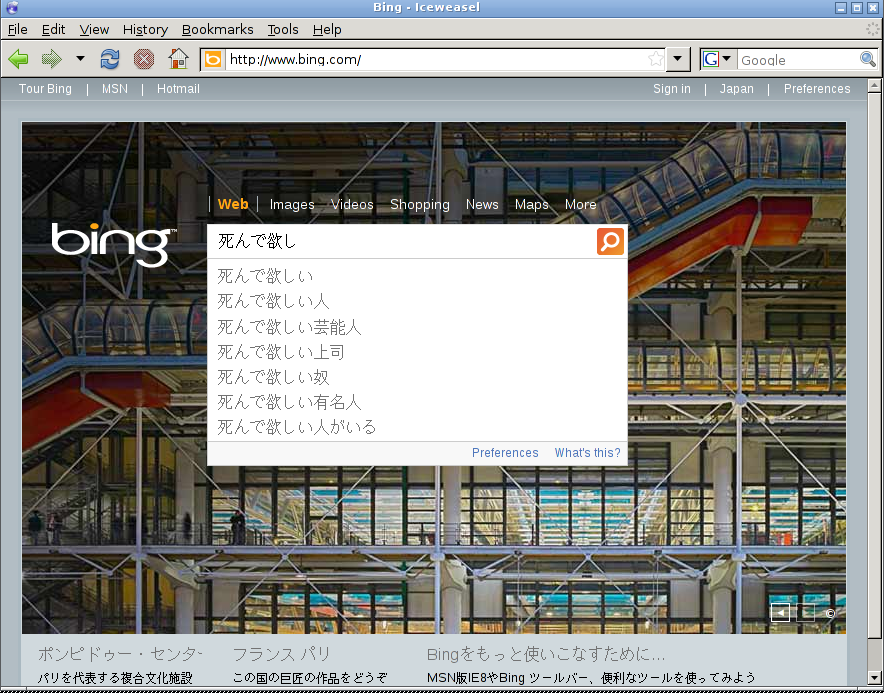Viewport: 884px width, 693px height.
Task: Click the red Stop loading button
Action: (x=144, y=59)
